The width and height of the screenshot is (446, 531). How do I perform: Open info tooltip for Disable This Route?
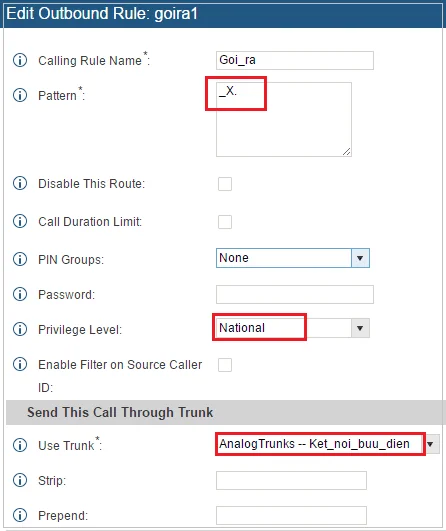(x=20, y=183)
